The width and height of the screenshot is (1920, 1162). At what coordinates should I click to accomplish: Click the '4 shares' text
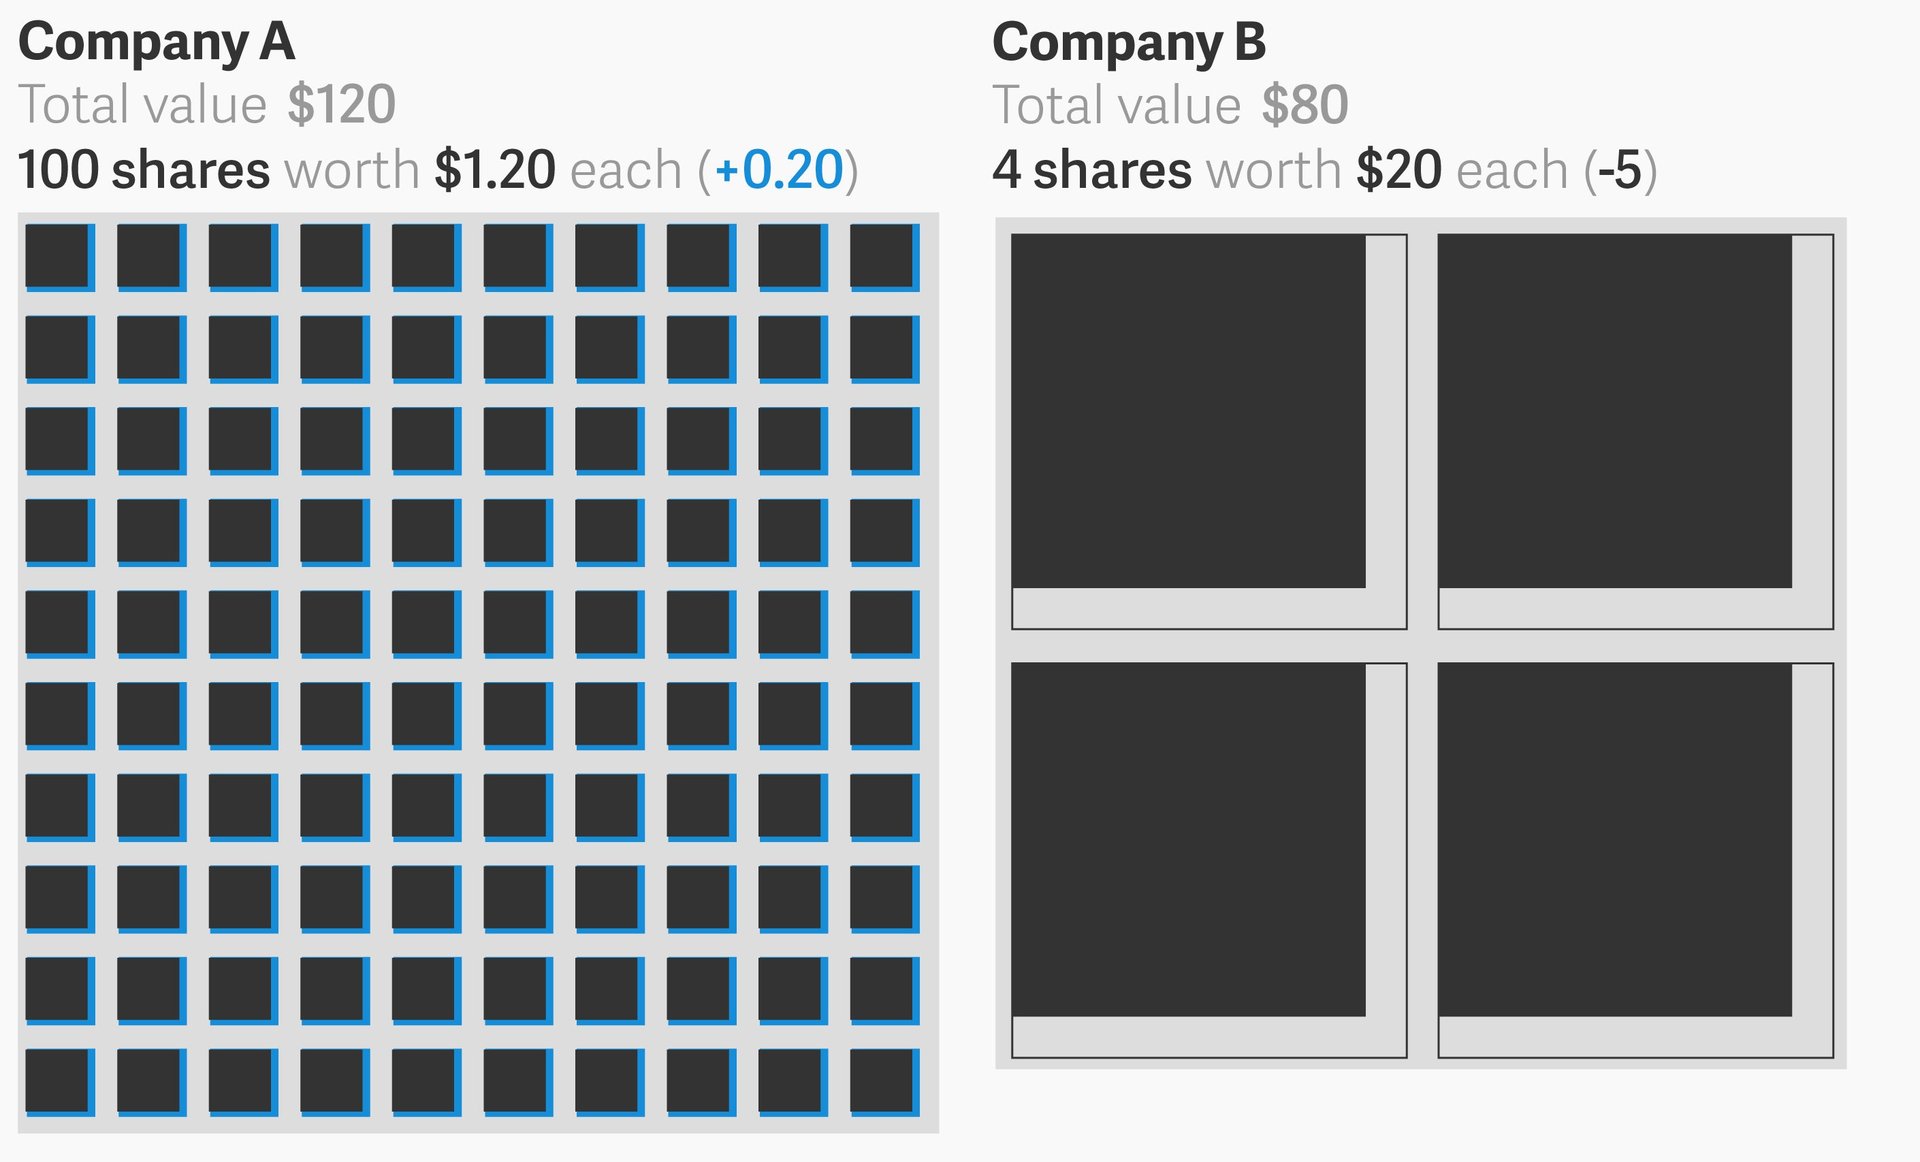1092,169
